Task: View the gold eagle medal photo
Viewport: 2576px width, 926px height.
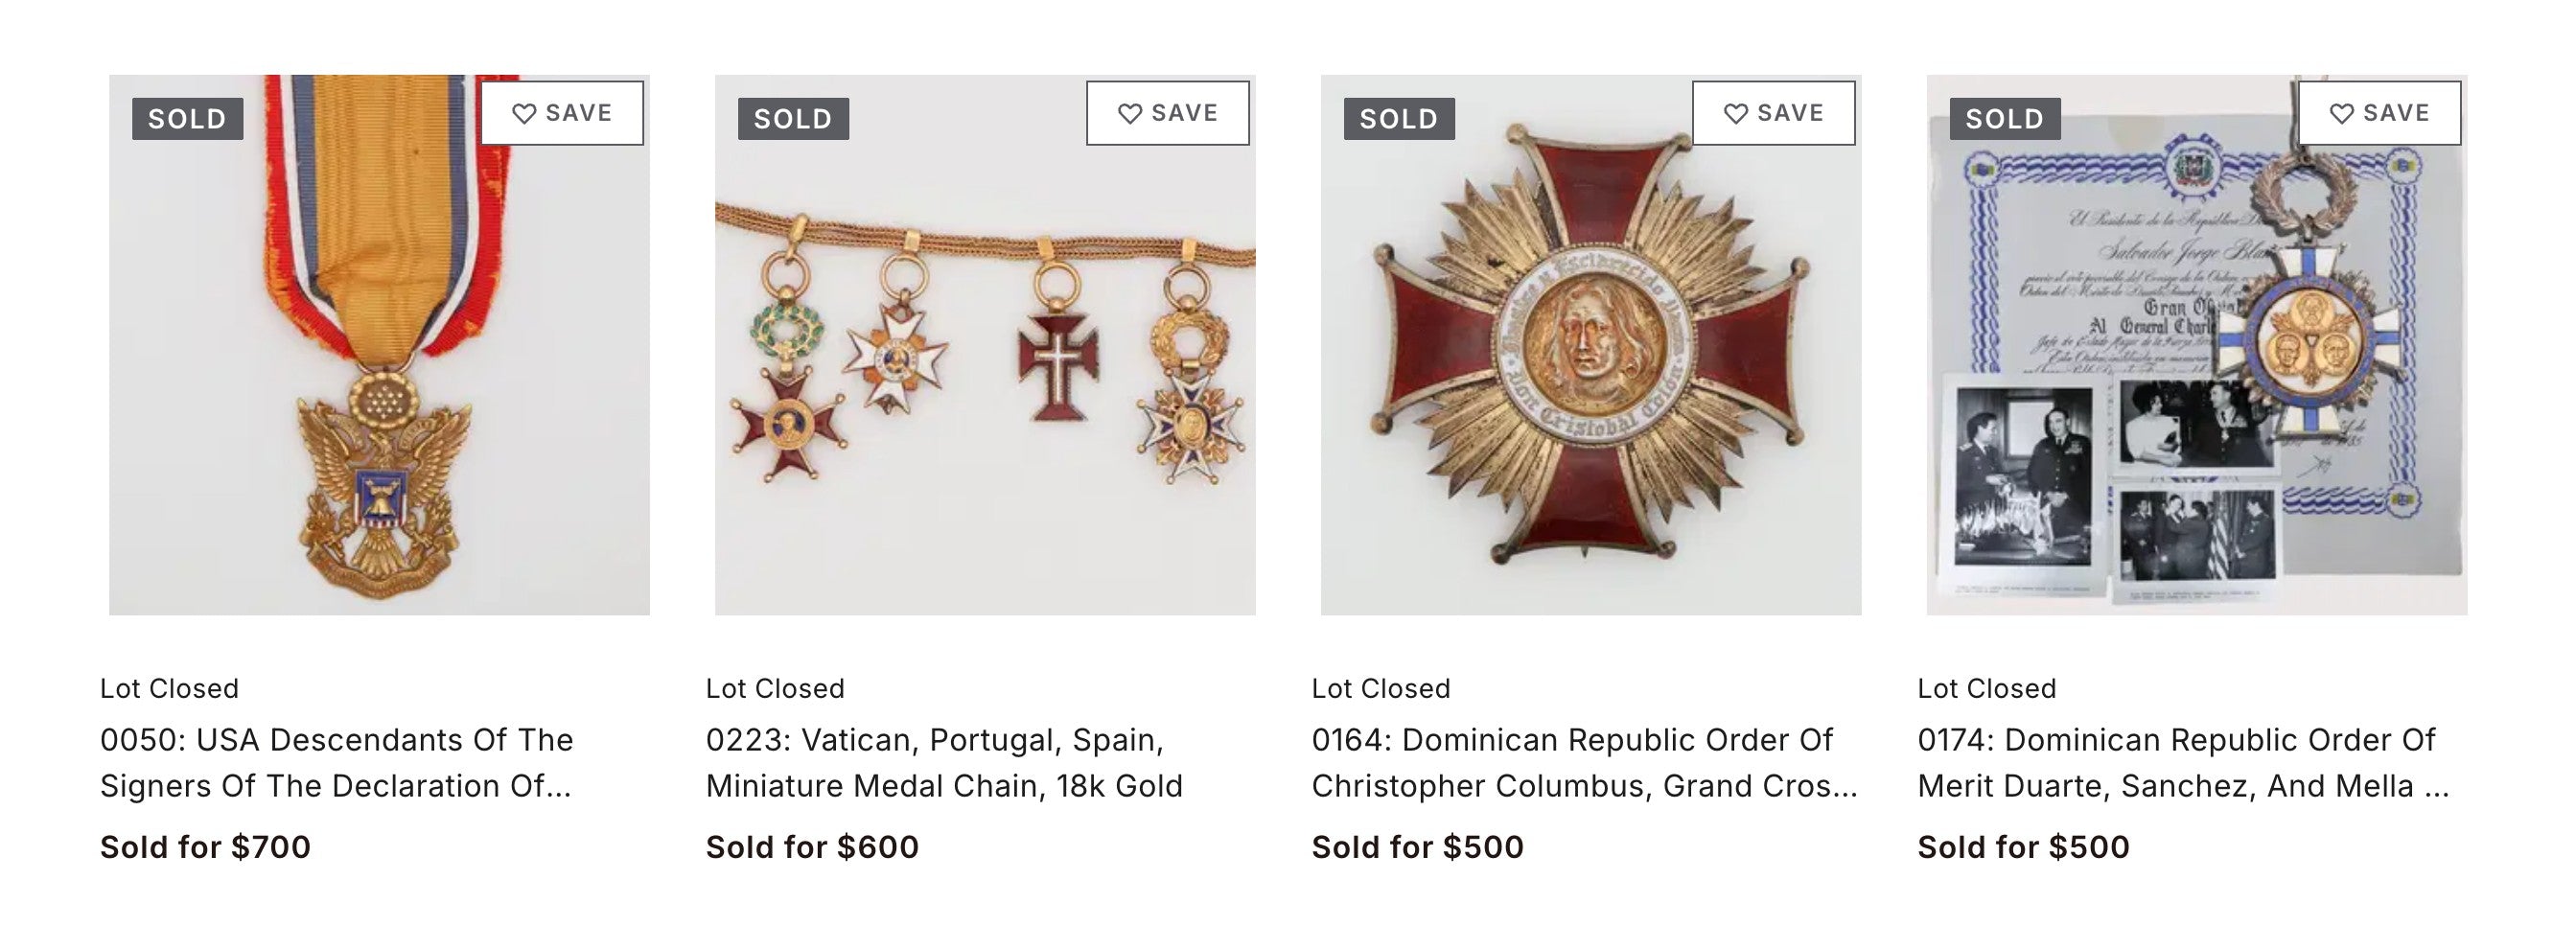Action: click(379, 400)
